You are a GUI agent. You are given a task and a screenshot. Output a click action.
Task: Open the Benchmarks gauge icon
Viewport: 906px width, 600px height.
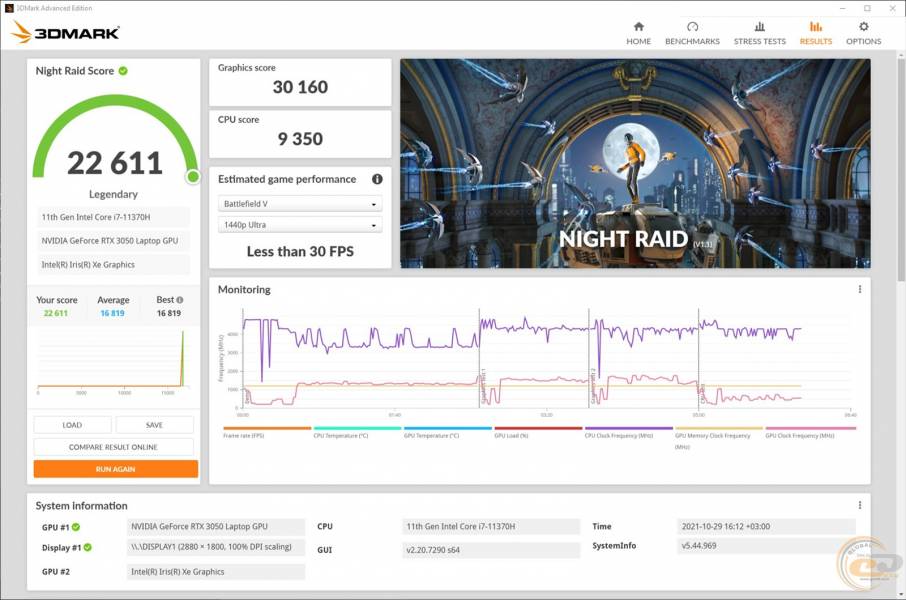692,27
